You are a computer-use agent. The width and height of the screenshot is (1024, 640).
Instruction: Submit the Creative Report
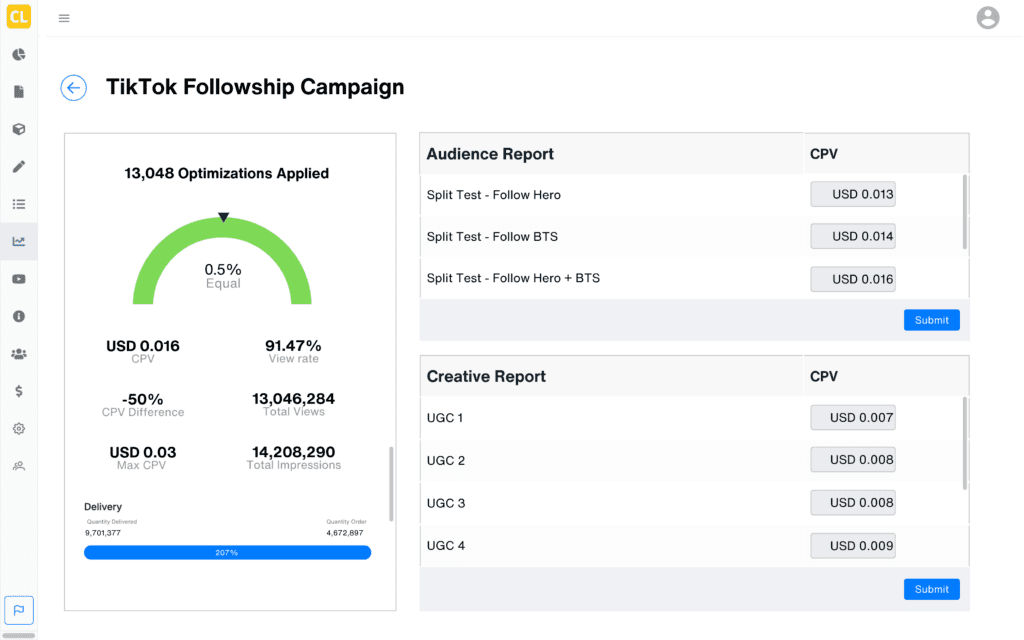(x=931, y=589)
